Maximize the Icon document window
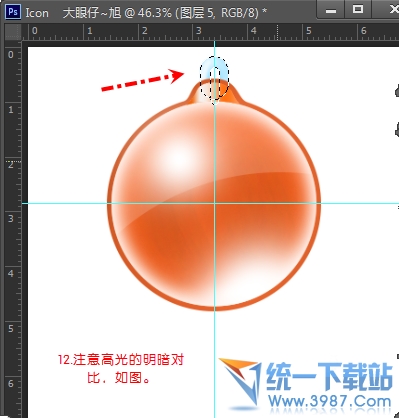Screen dimensions: 399x418 click(358, 9)
